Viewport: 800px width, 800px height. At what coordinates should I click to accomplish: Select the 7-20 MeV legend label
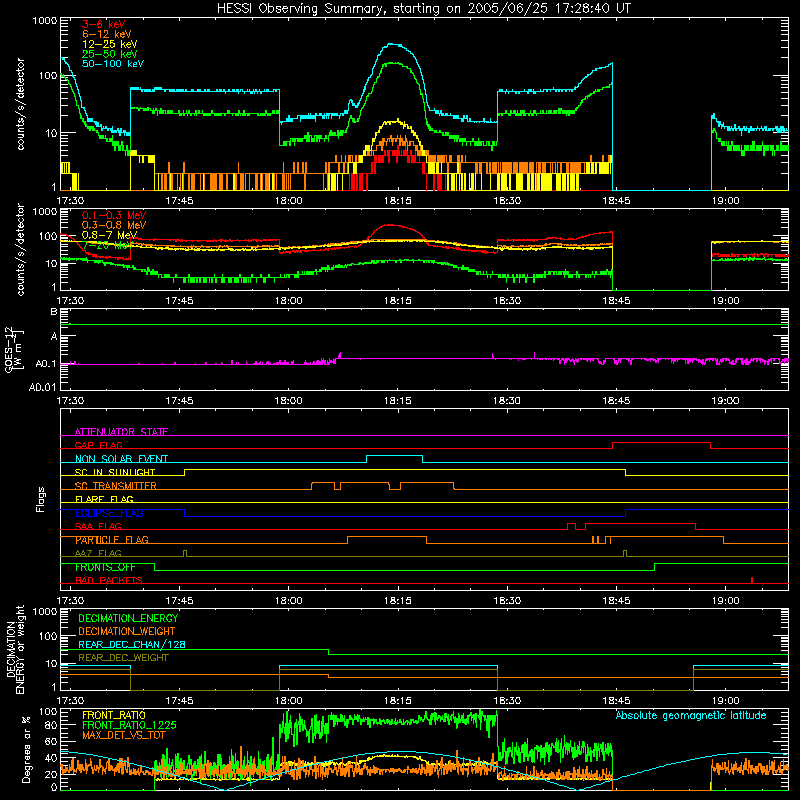[106, 245]
